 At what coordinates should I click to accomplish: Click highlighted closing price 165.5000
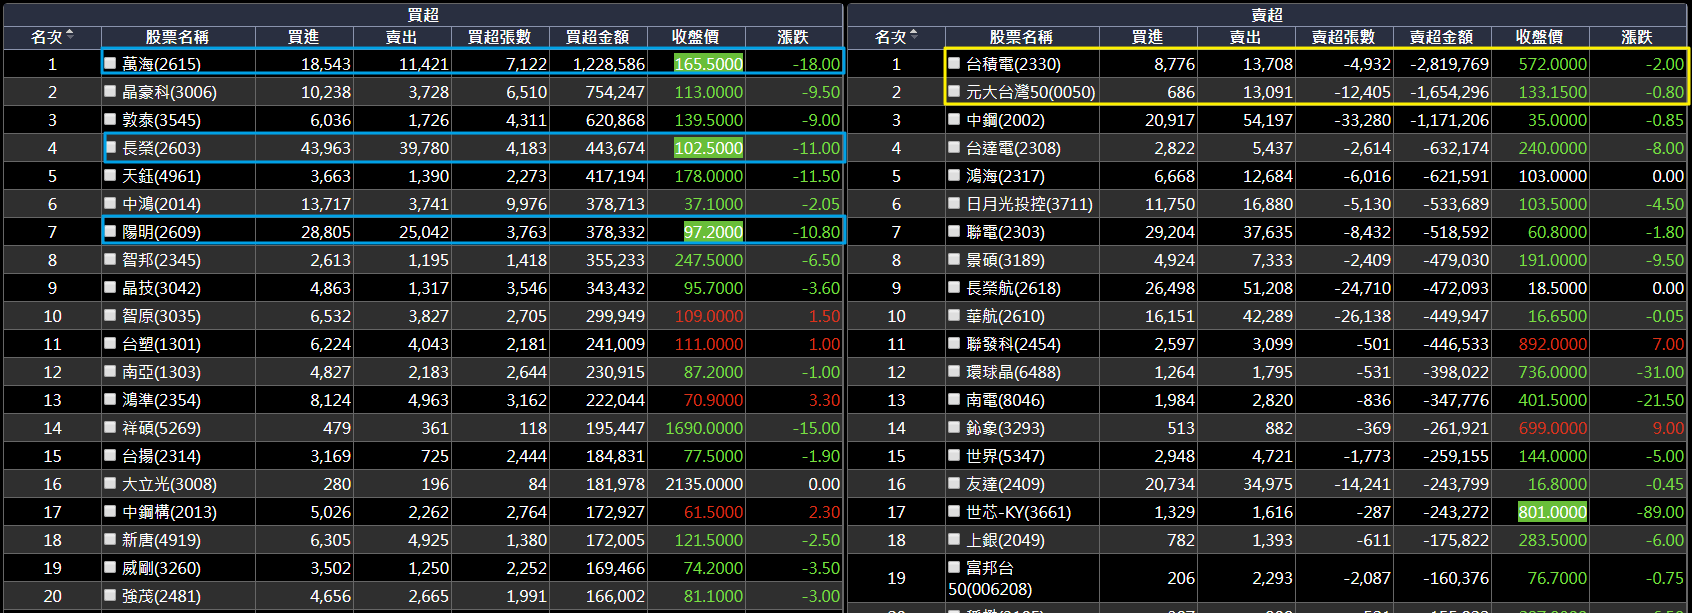tap(708, 64)
